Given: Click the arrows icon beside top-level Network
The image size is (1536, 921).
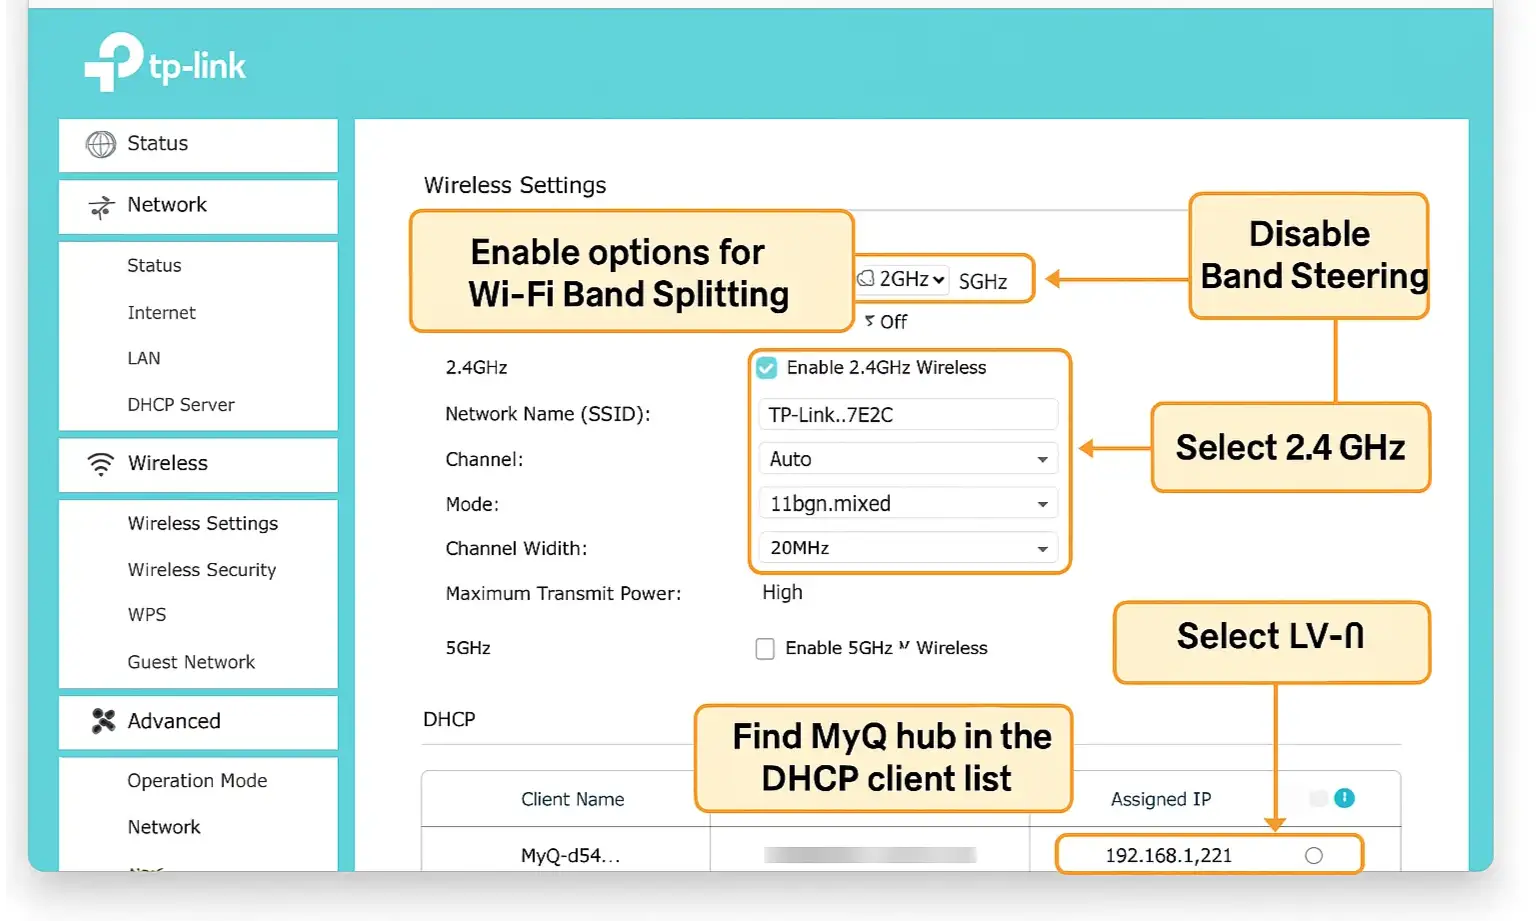Looking at the screenshot, I should point(101,206).
